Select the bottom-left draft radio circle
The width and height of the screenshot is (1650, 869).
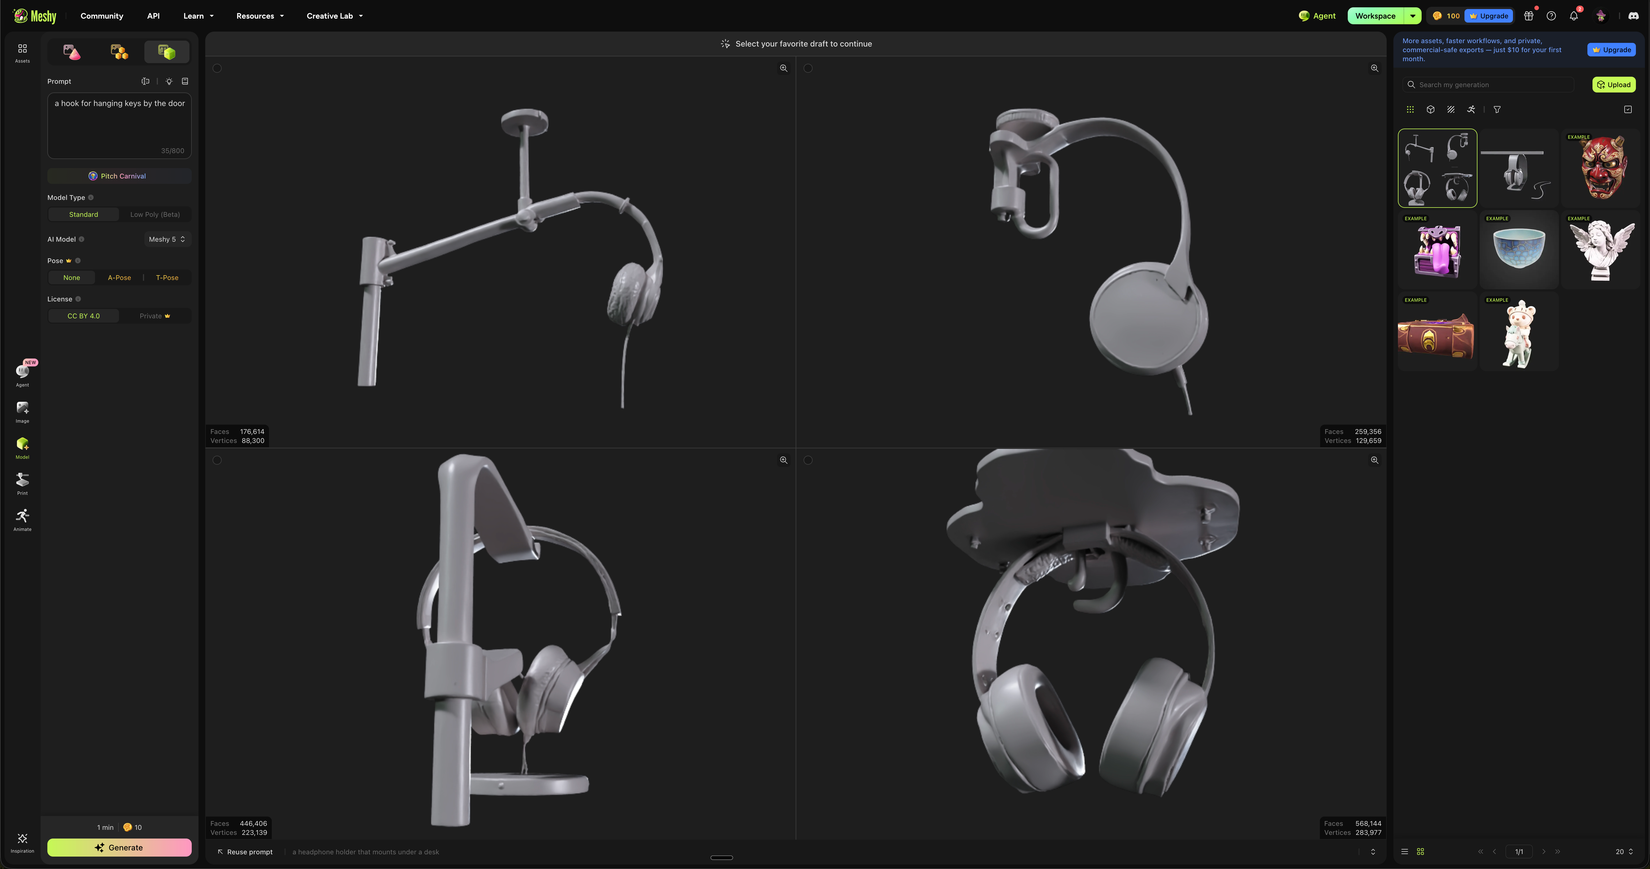click(x=217, y=460)
